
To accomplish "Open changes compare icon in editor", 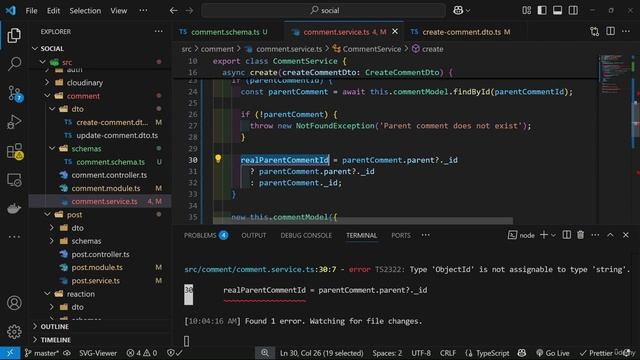I will 595,32.
